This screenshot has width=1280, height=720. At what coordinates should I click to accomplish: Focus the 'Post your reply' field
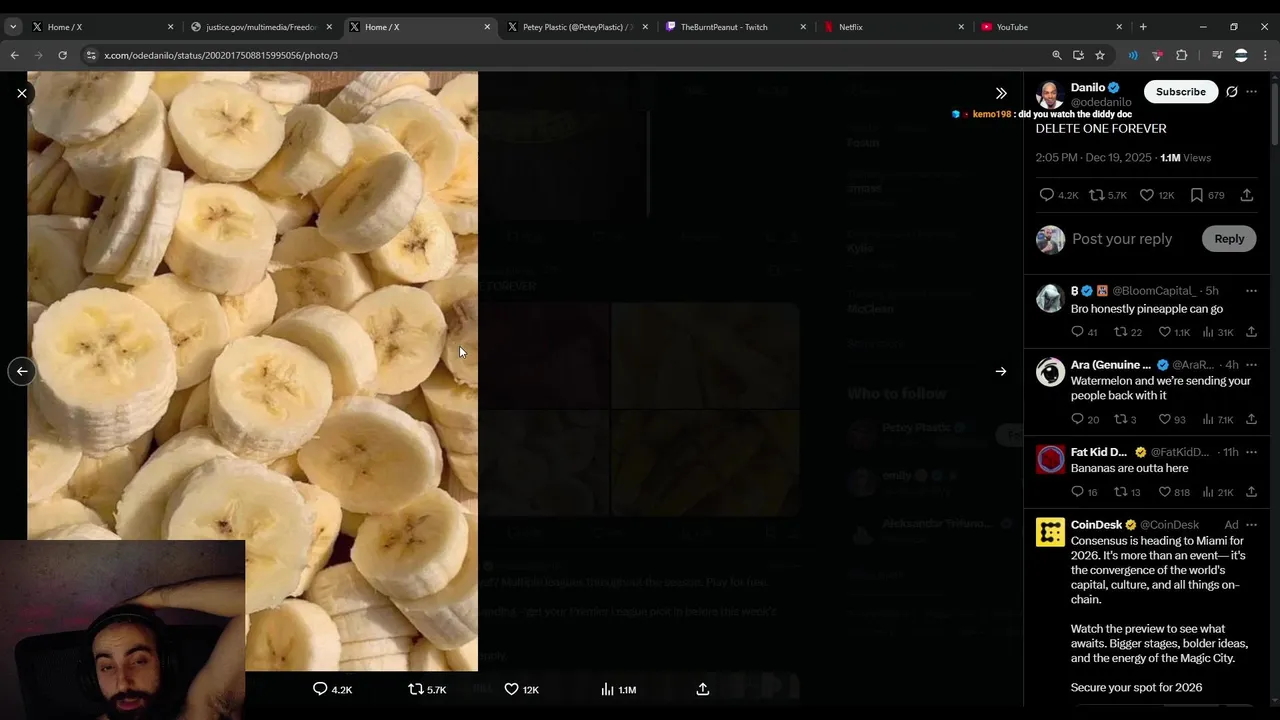[1122, 239]
